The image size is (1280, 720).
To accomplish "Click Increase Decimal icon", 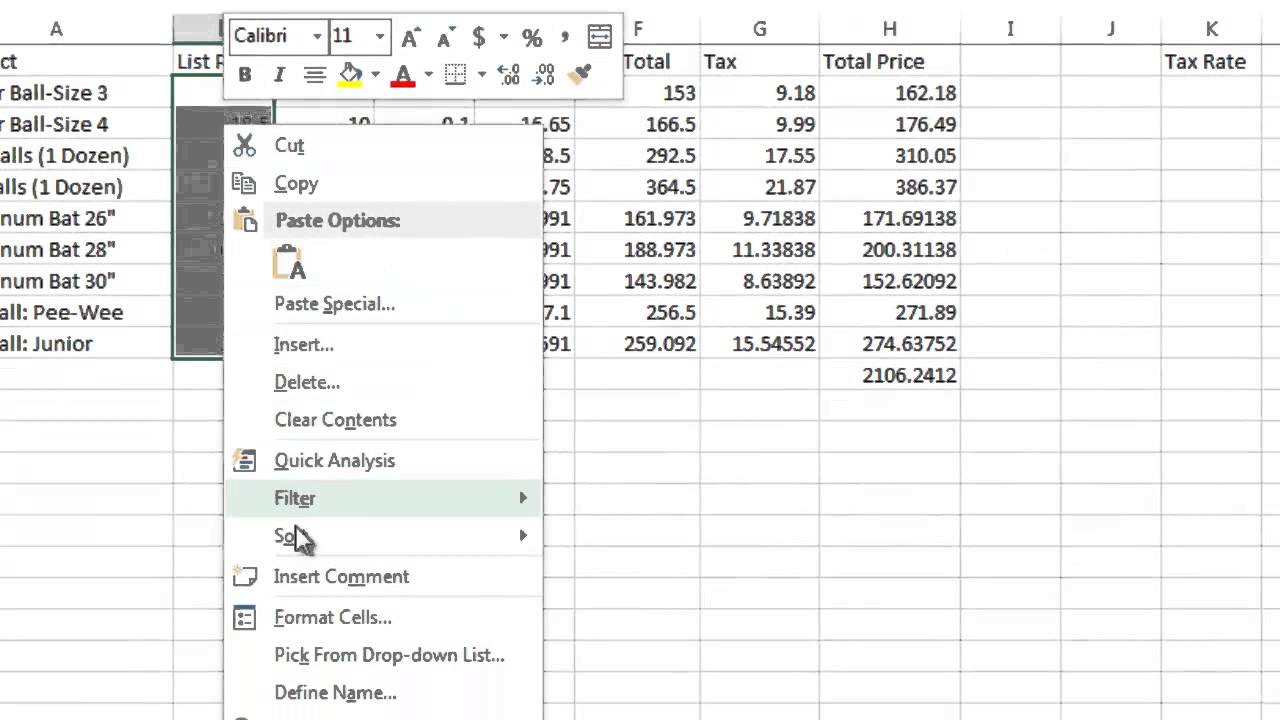I will pyautogui.click(x=508, y=75).
